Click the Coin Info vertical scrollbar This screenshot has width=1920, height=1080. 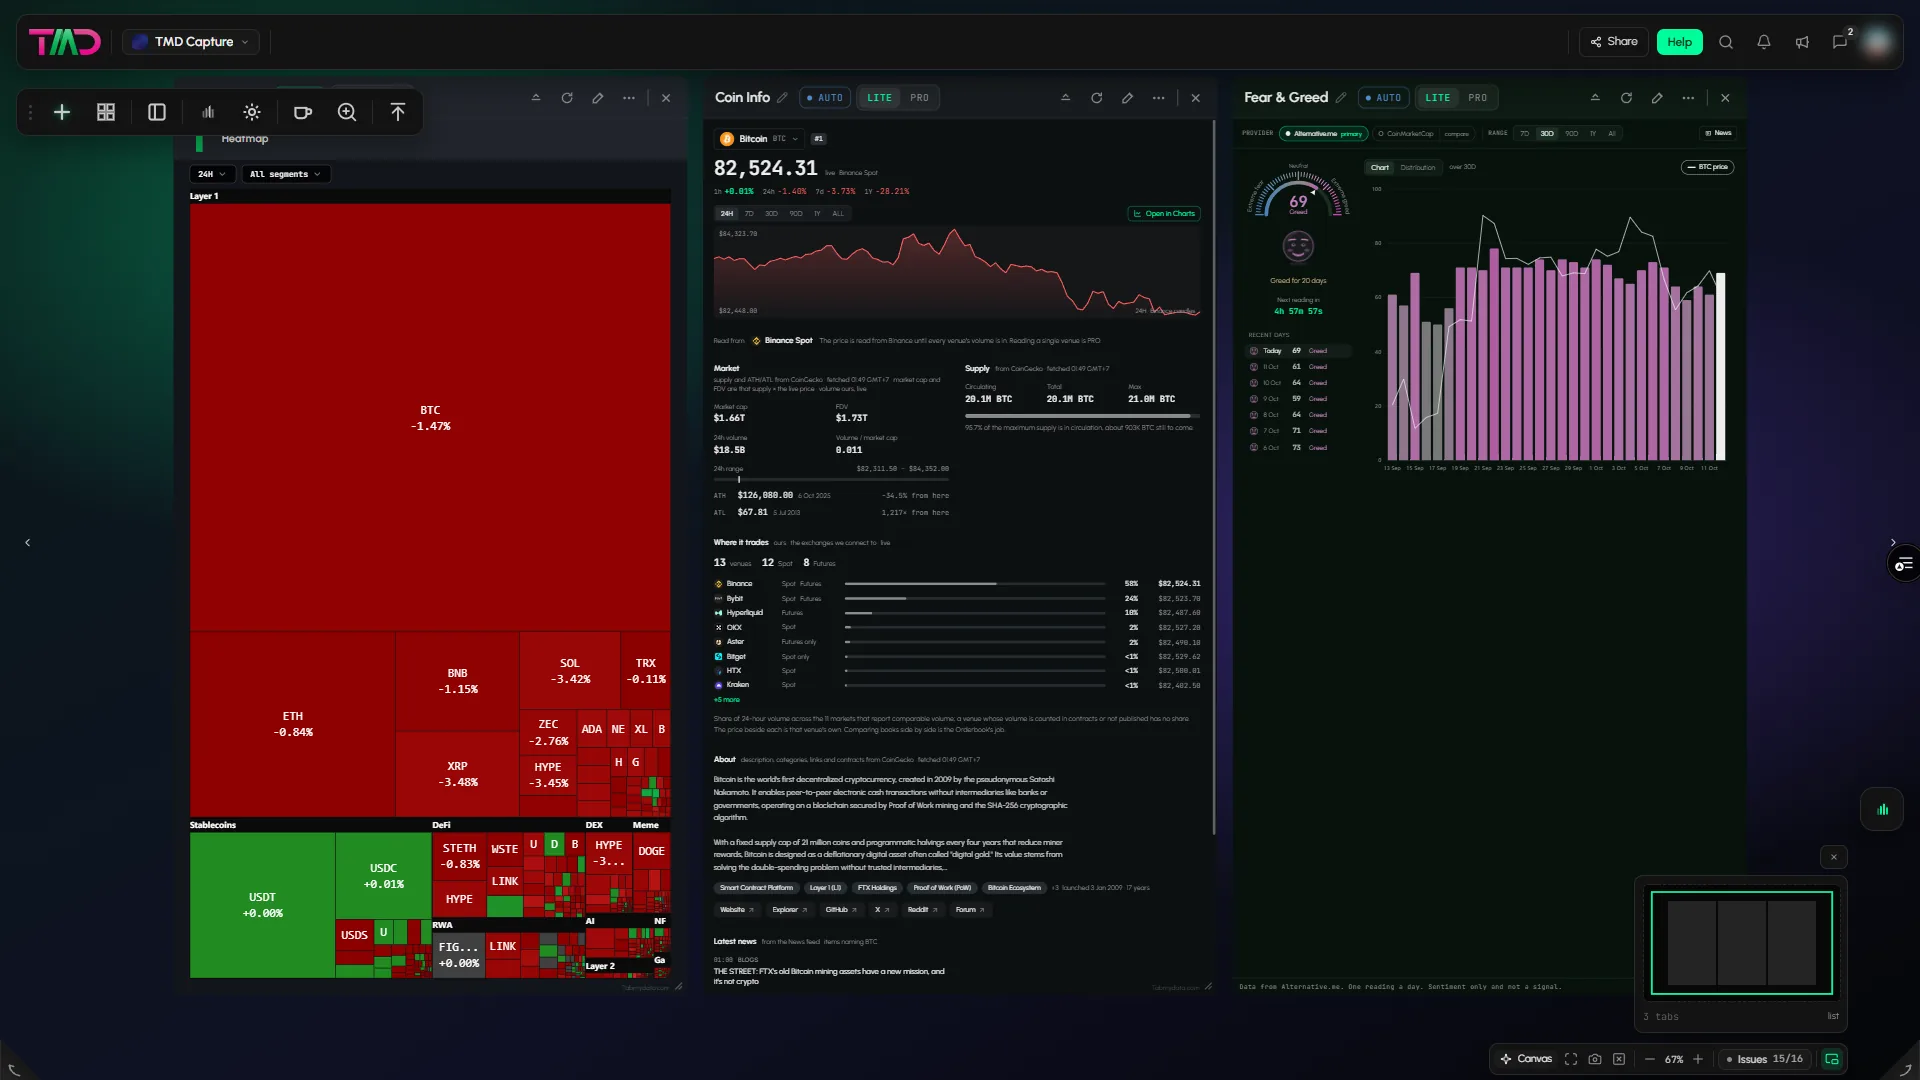1214,477
